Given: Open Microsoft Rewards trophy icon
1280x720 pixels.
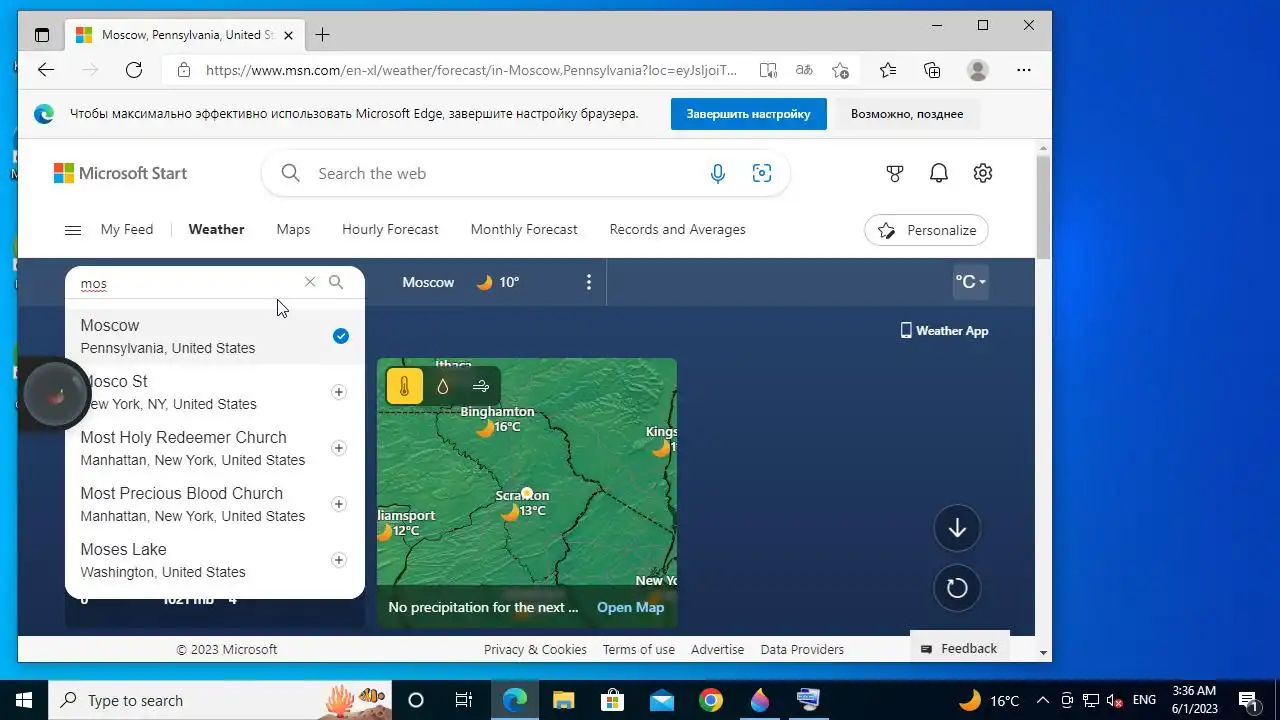Looking at the screenshot, I should [x=895, y=173].
